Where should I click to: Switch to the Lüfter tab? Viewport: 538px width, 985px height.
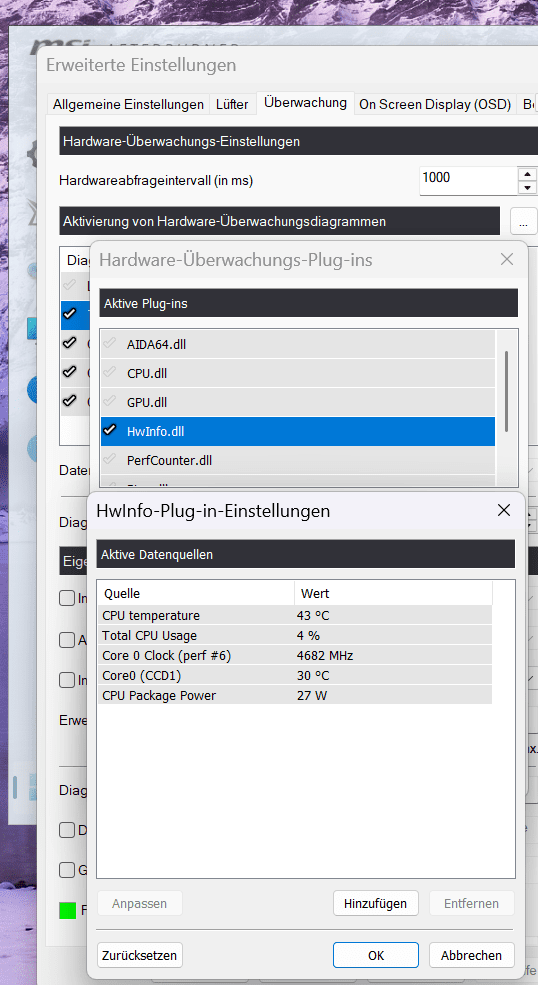tap(232, 105)
